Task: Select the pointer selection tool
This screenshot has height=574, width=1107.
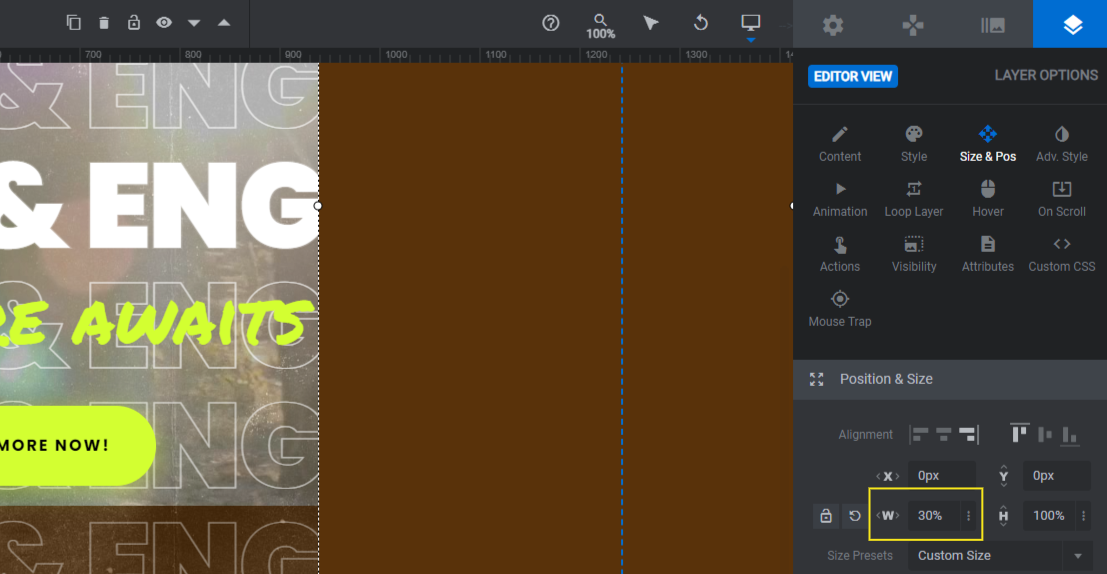Action: click(x=651, y=23)
